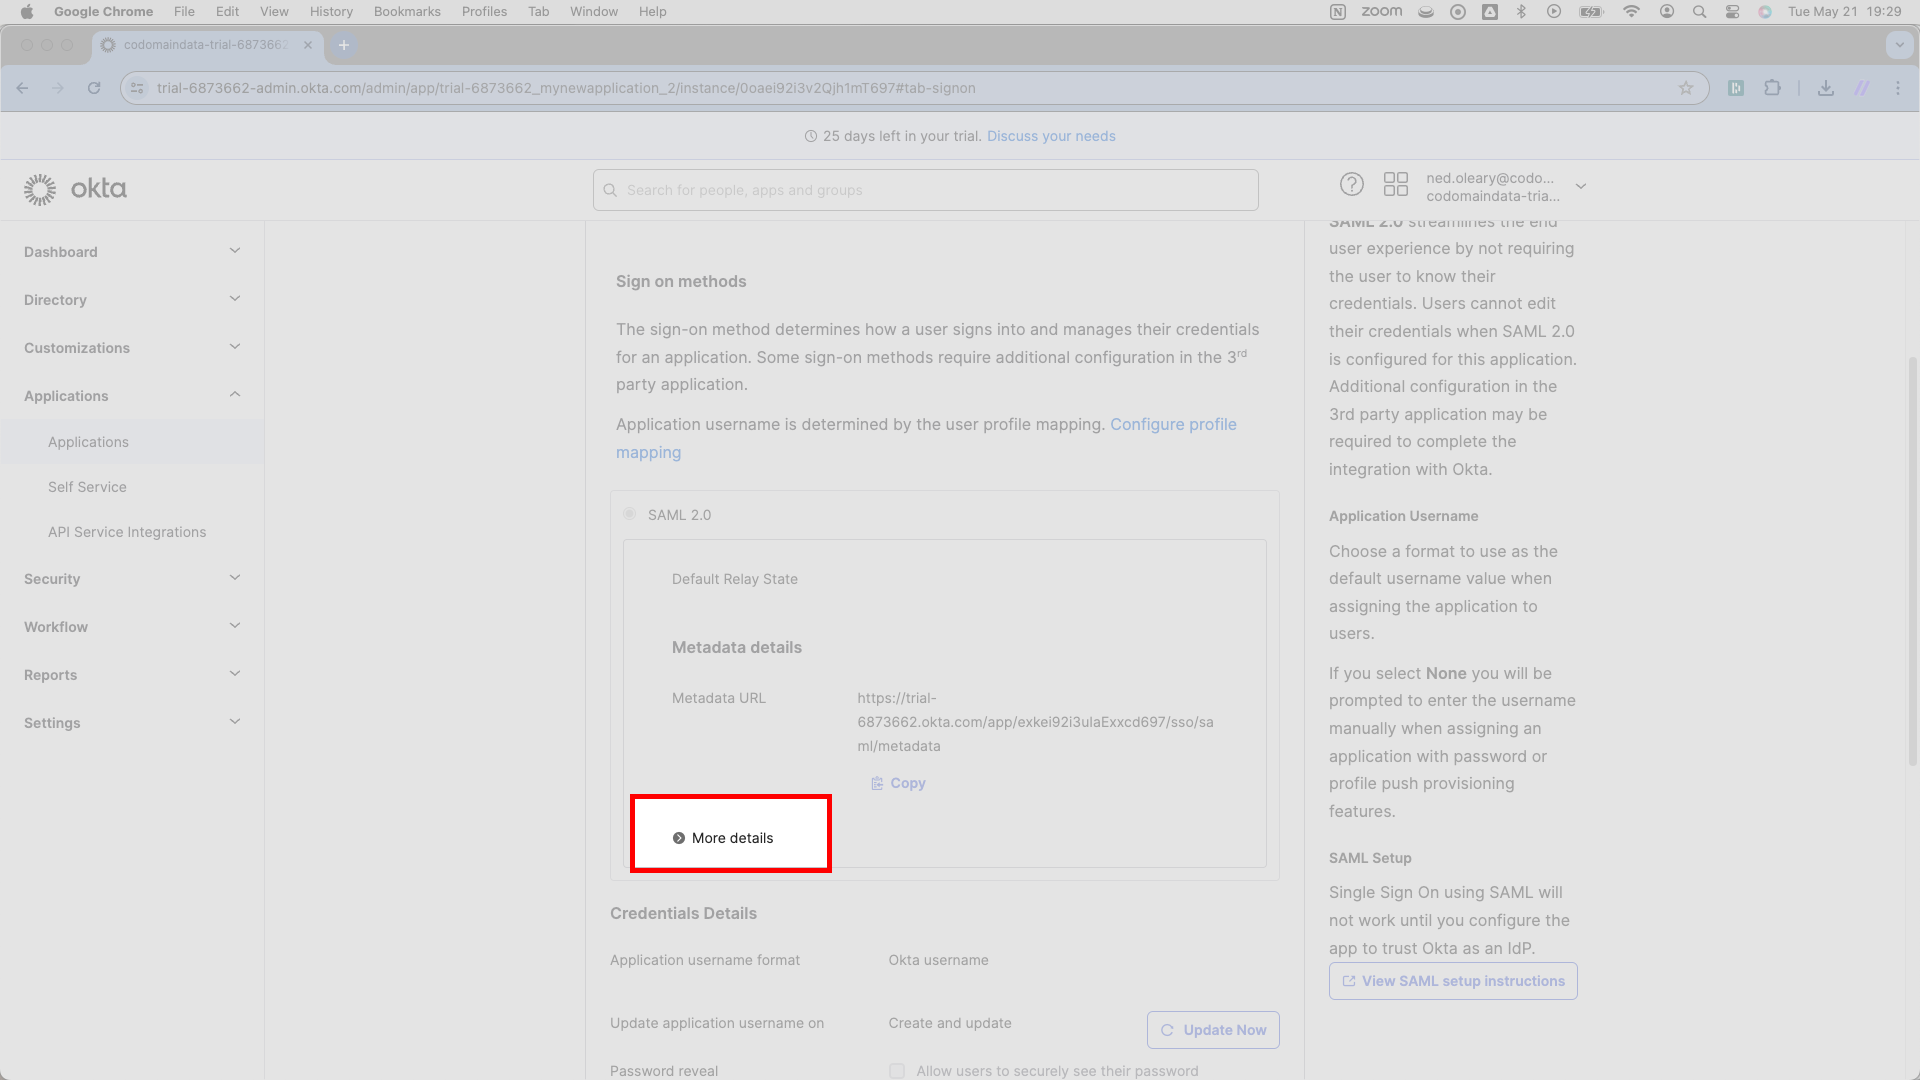Open macOS Spotlight search
1920x1080 pixels.
coord(1699,11)
